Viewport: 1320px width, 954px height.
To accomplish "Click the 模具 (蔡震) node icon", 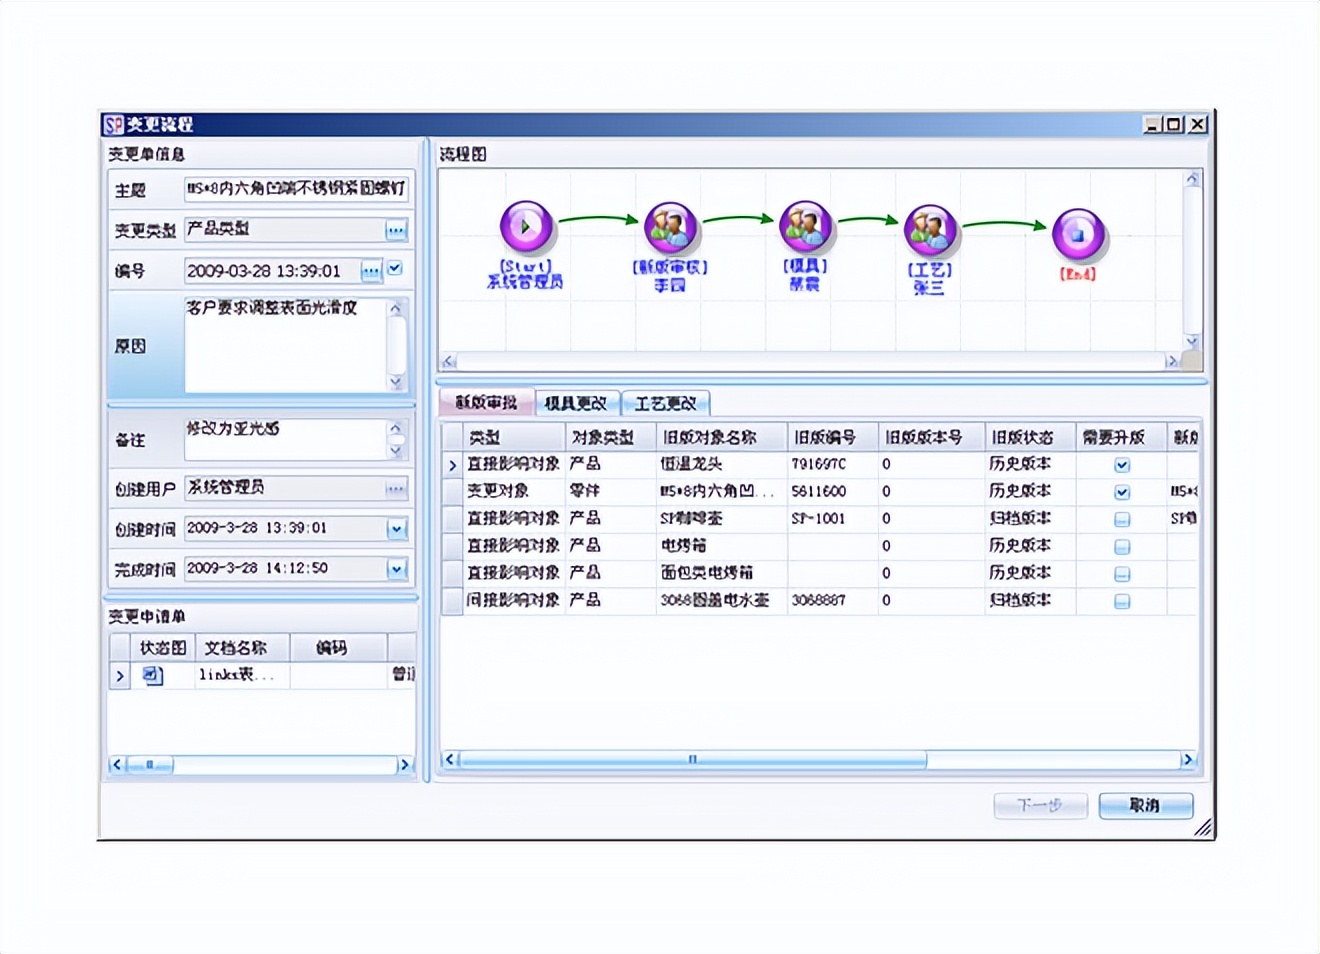I will [x=806, y=226].
